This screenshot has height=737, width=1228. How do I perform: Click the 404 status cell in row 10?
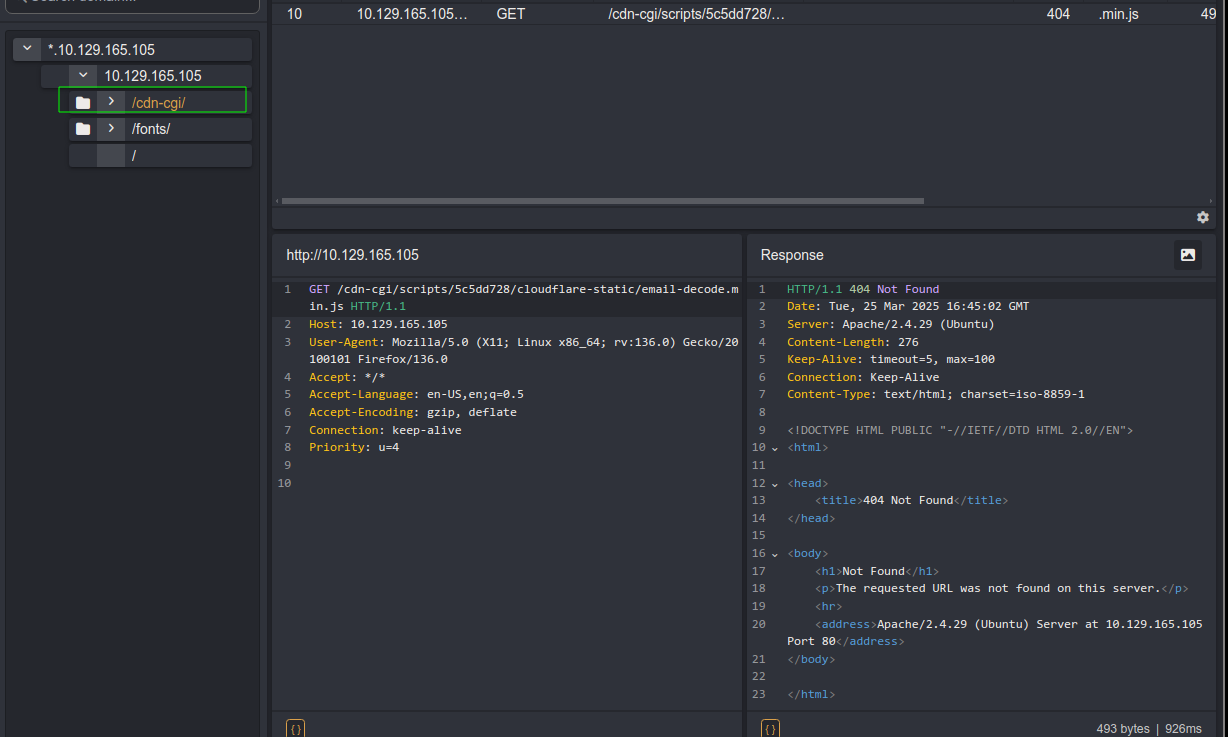point(1058,14)
